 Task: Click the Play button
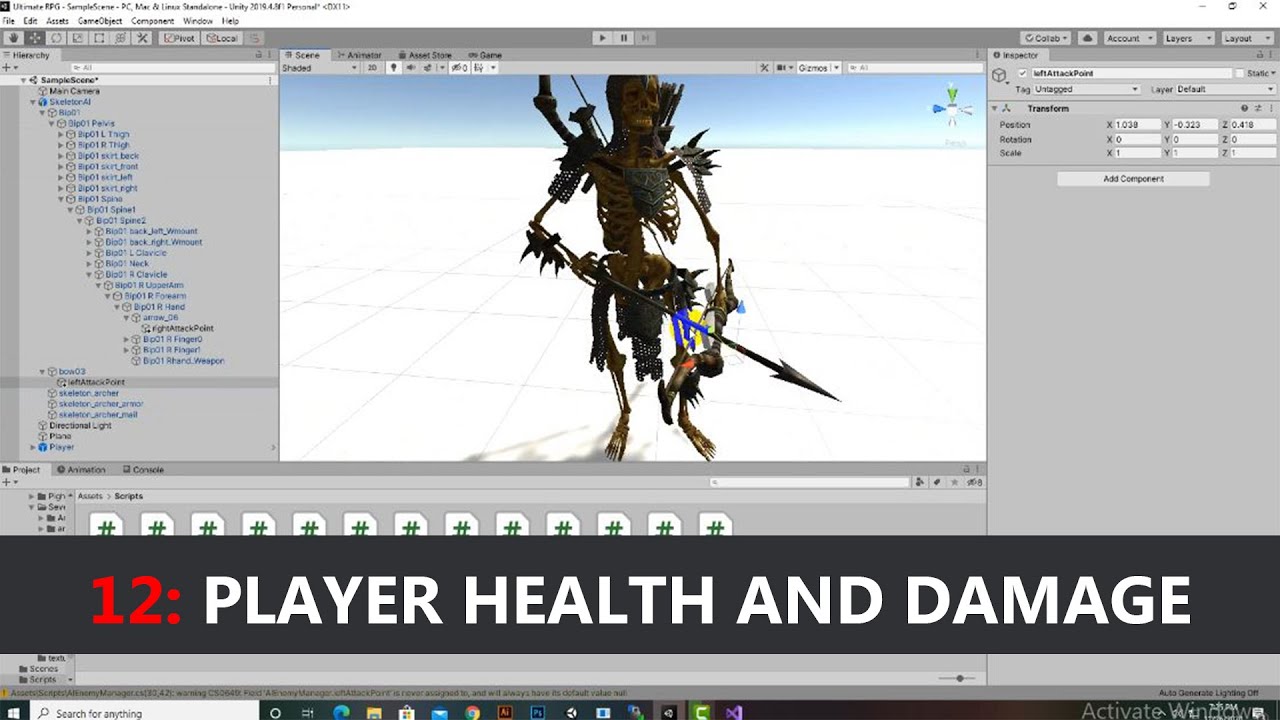[x=601, y=38]
